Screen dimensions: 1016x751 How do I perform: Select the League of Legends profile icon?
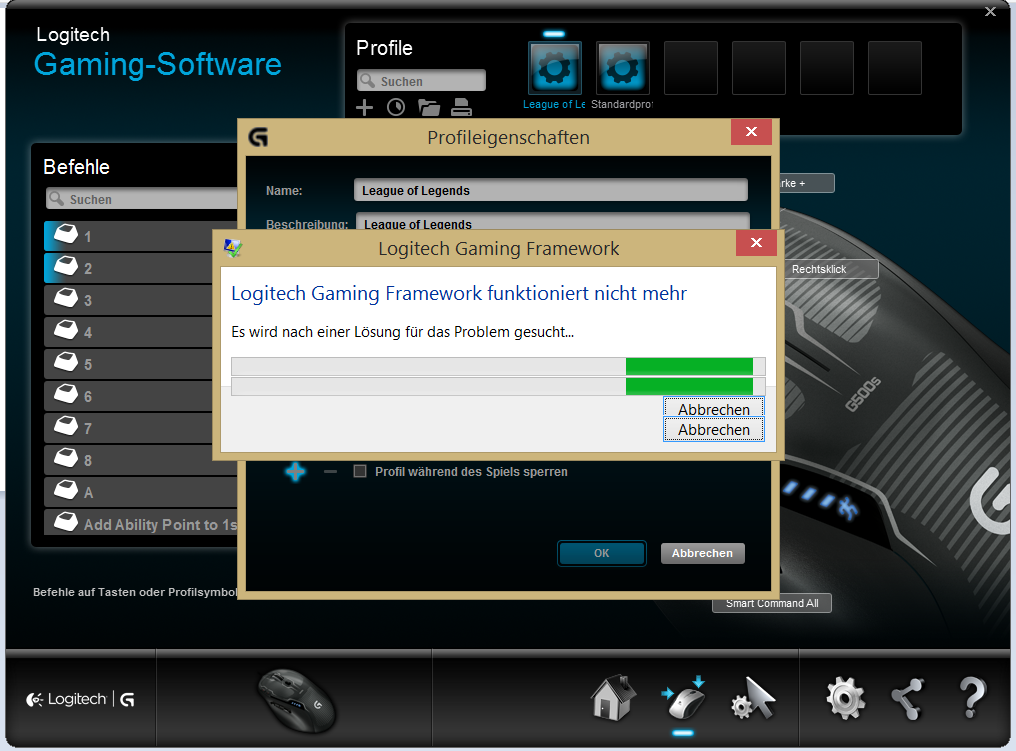click(555, 68)
